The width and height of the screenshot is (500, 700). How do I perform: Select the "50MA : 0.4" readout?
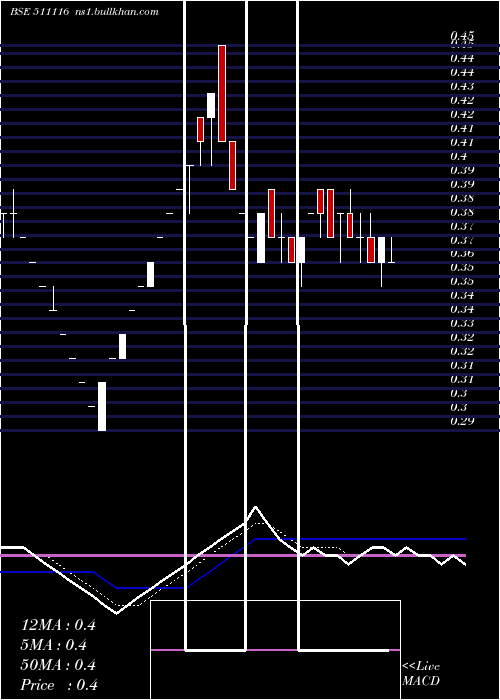pyautogui.click(x=58, y=665)
